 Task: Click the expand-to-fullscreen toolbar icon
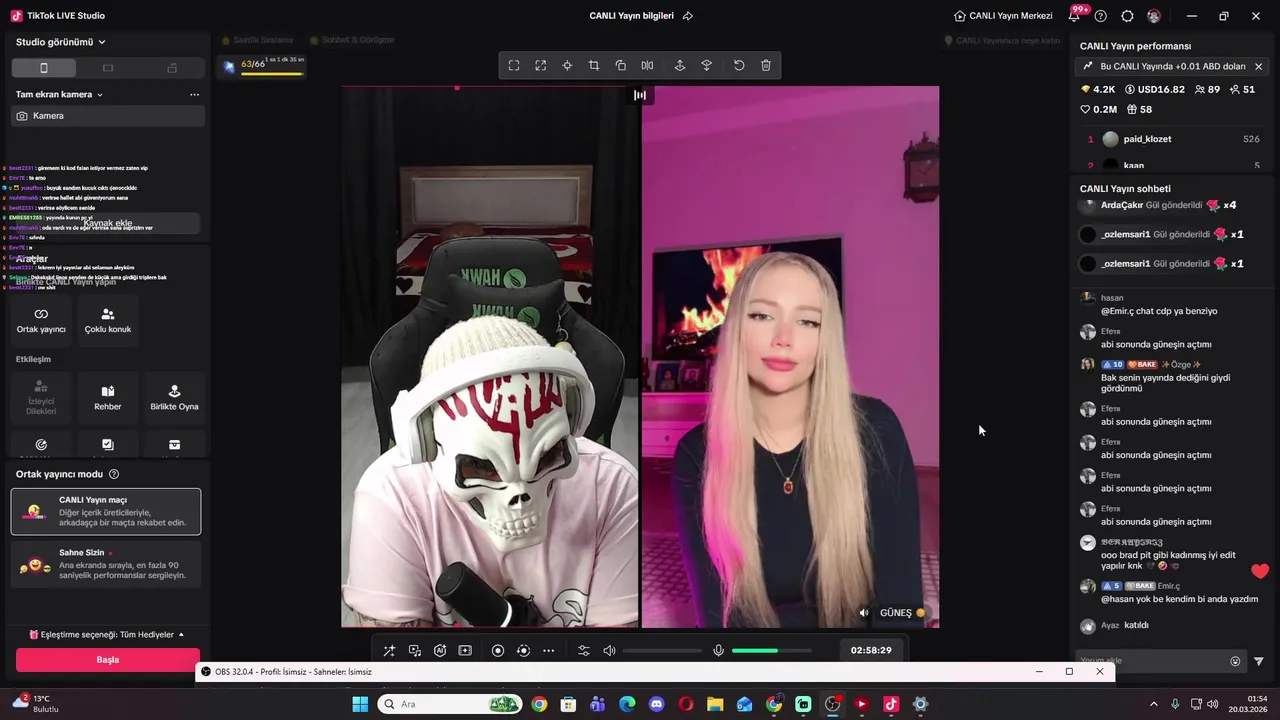(541, 65)
